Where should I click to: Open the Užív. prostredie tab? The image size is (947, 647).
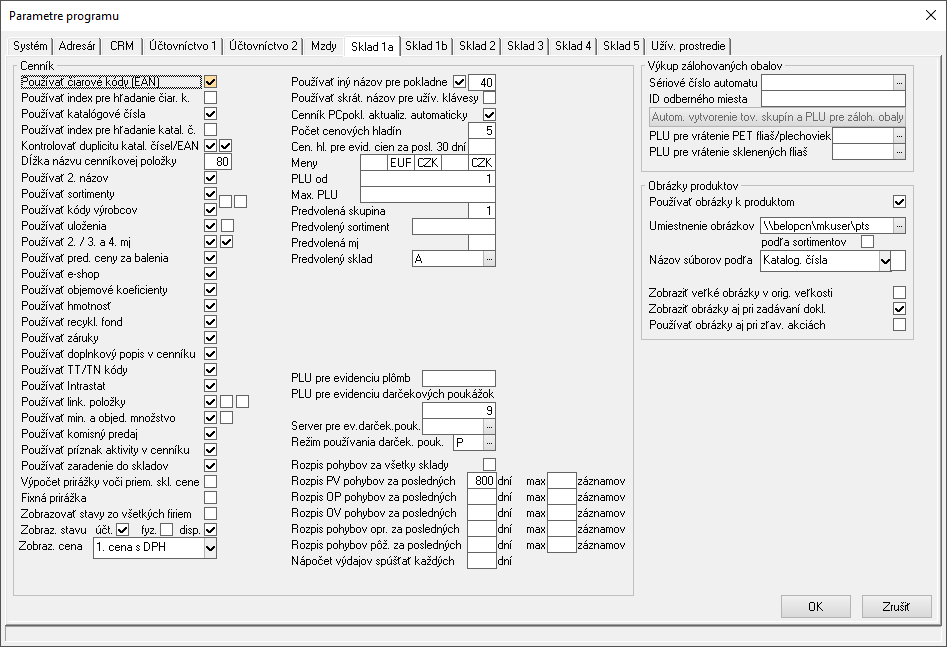tap(689, 46)
